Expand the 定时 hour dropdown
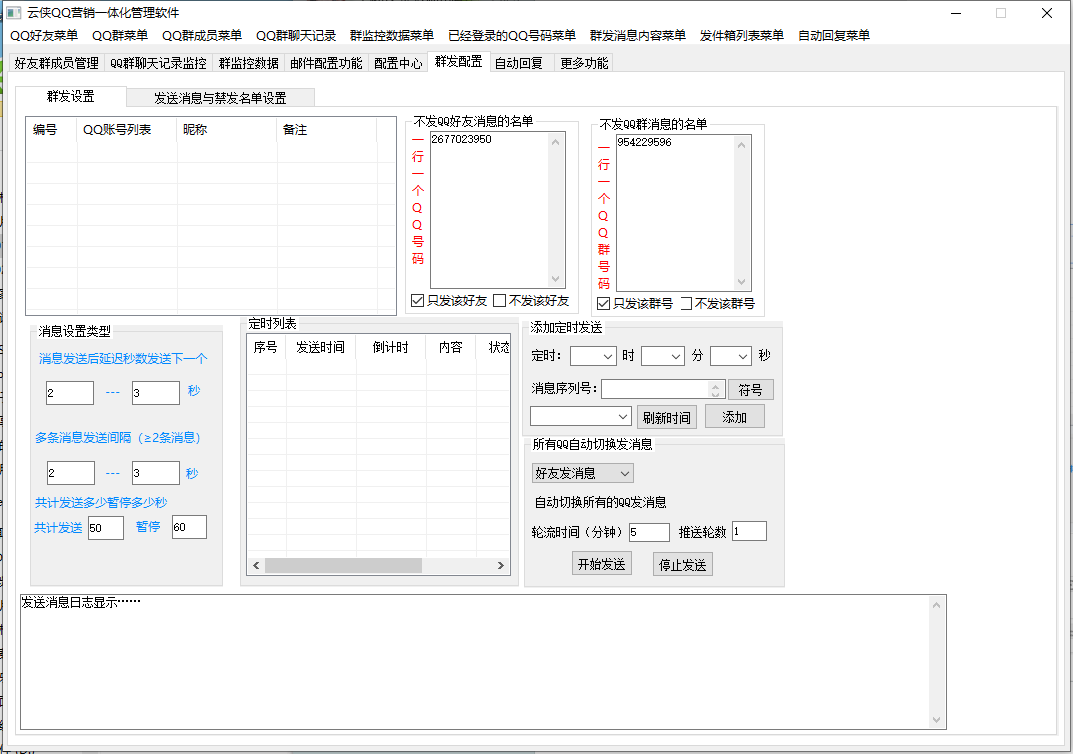The image size is (1073, 754). [593, 356]
